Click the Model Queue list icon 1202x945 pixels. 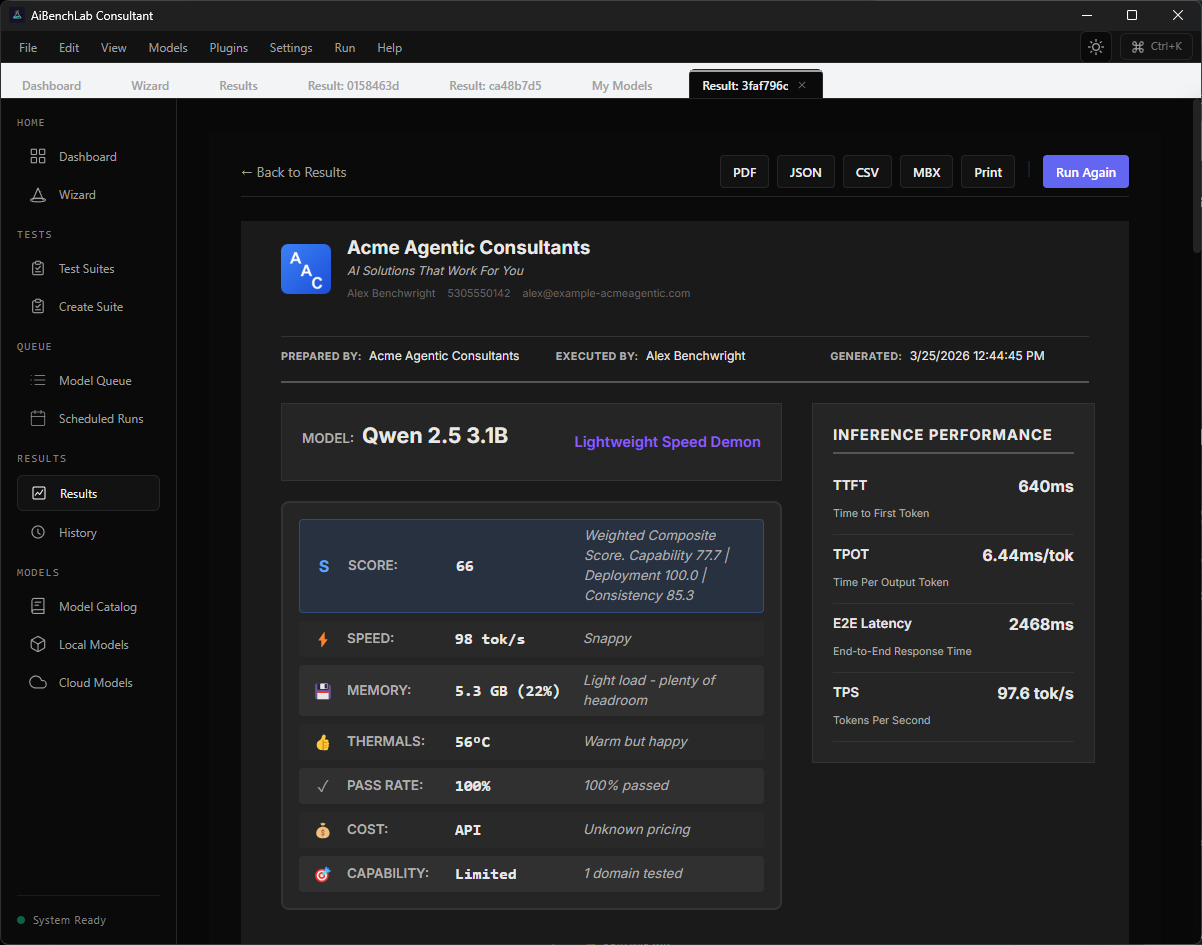38,380
